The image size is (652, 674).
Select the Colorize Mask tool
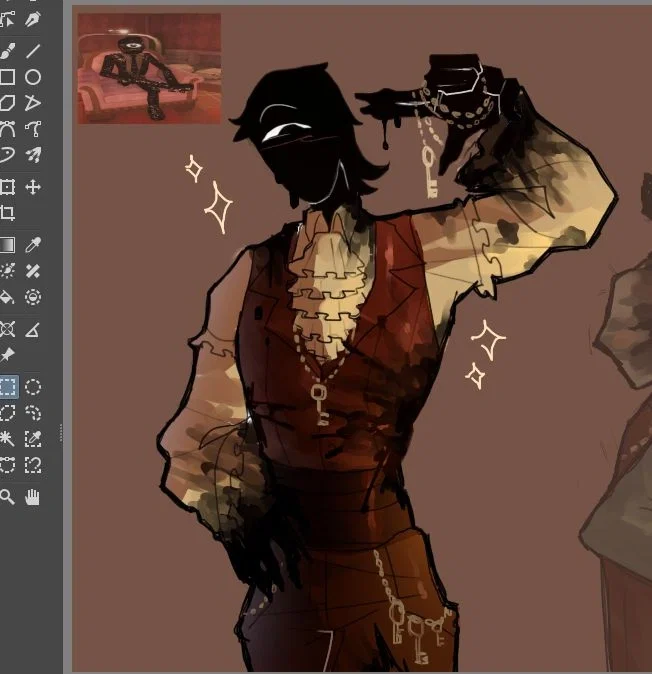click(x=8, y=271)
